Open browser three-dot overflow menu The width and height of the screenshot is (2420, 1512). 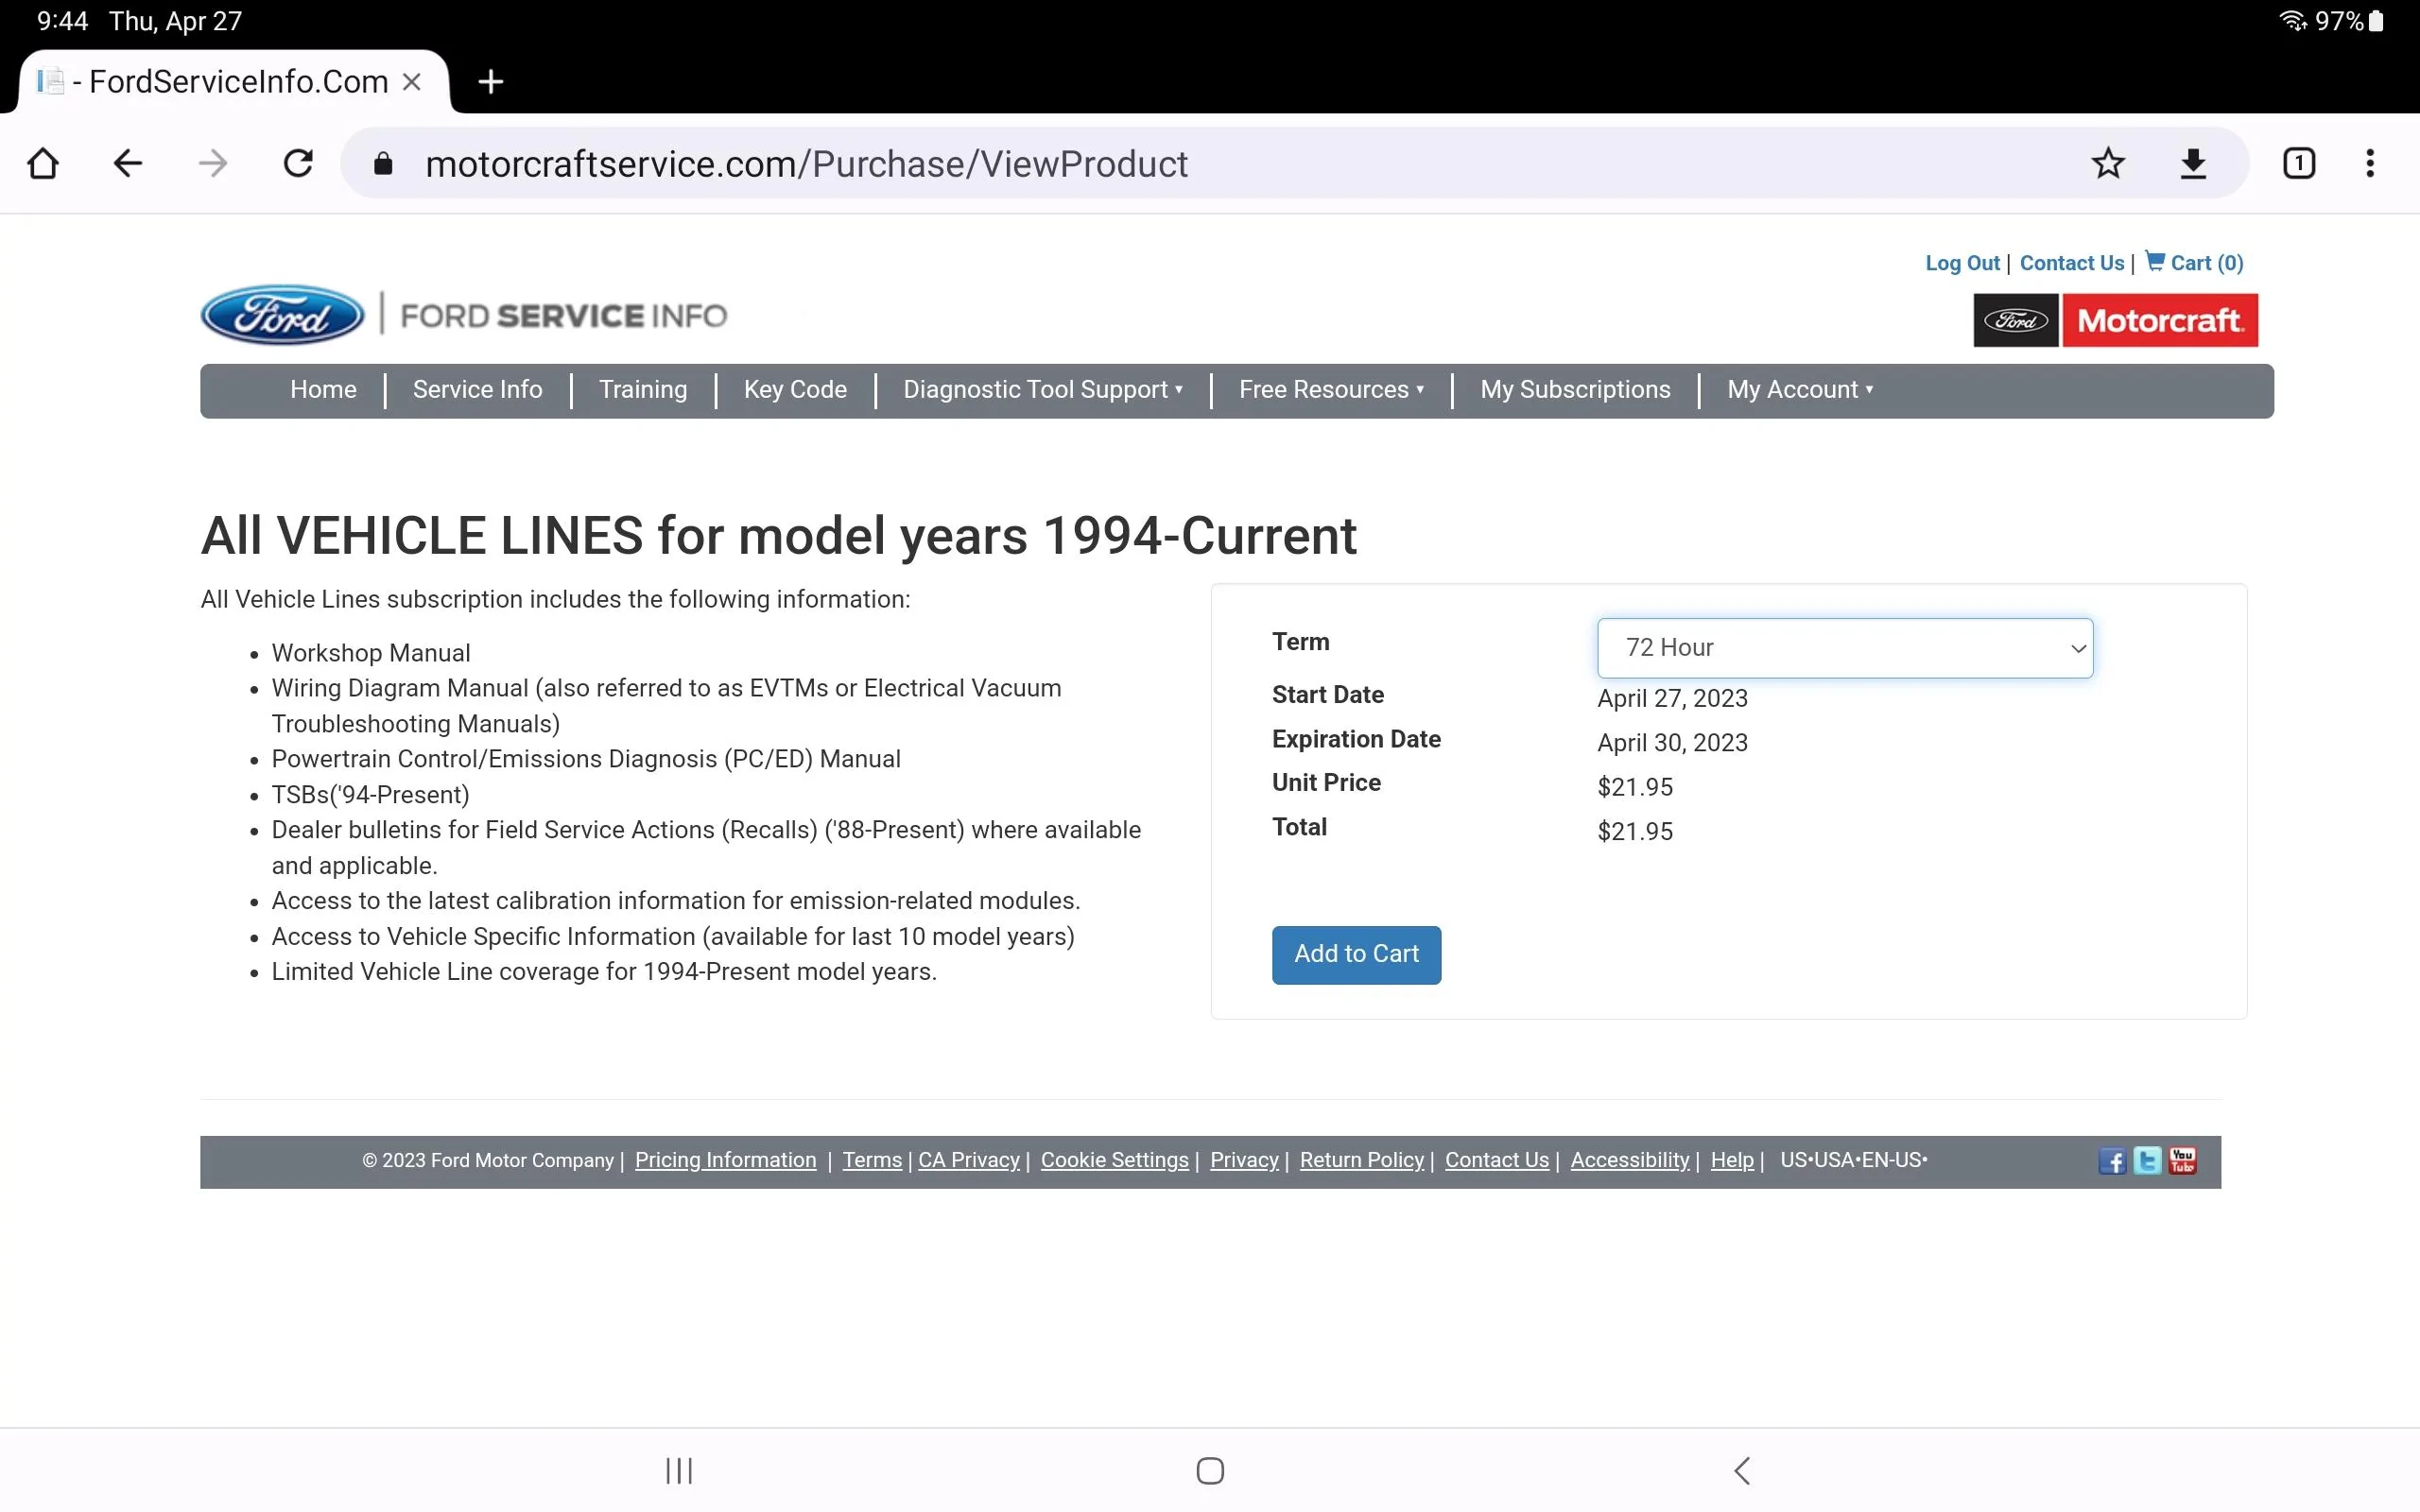(x=2369, y=163)
